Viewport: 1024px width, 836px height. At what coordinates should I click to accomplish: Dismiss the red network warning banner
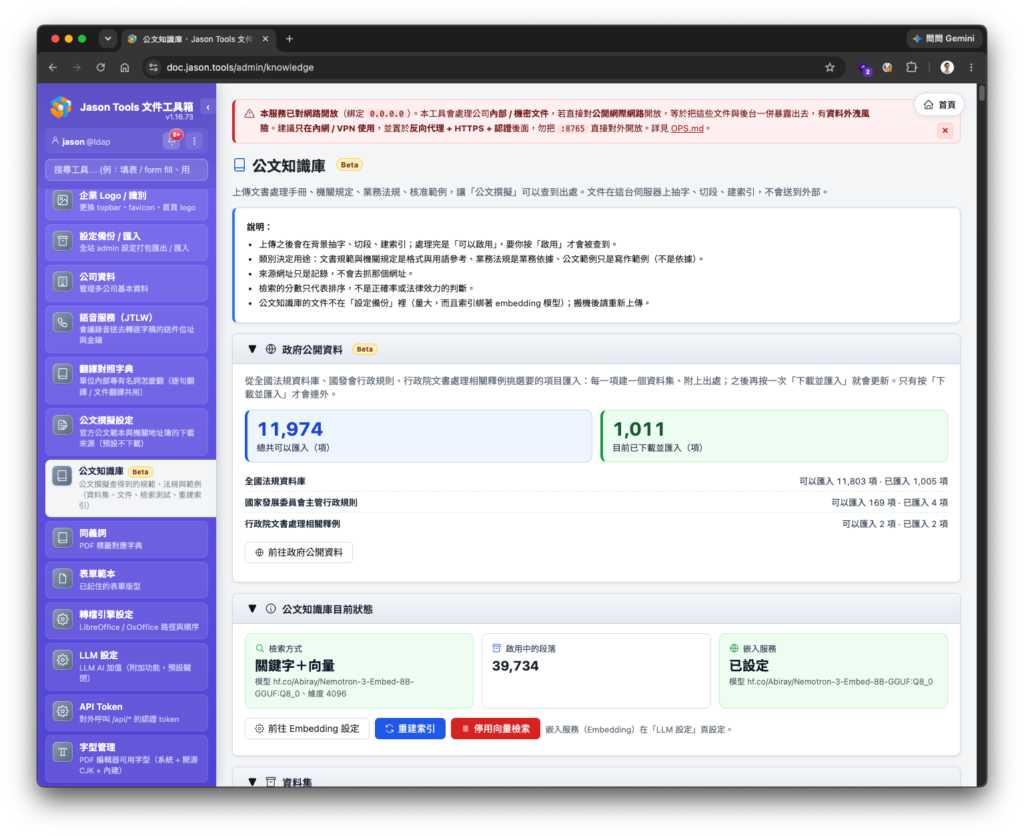945,131
